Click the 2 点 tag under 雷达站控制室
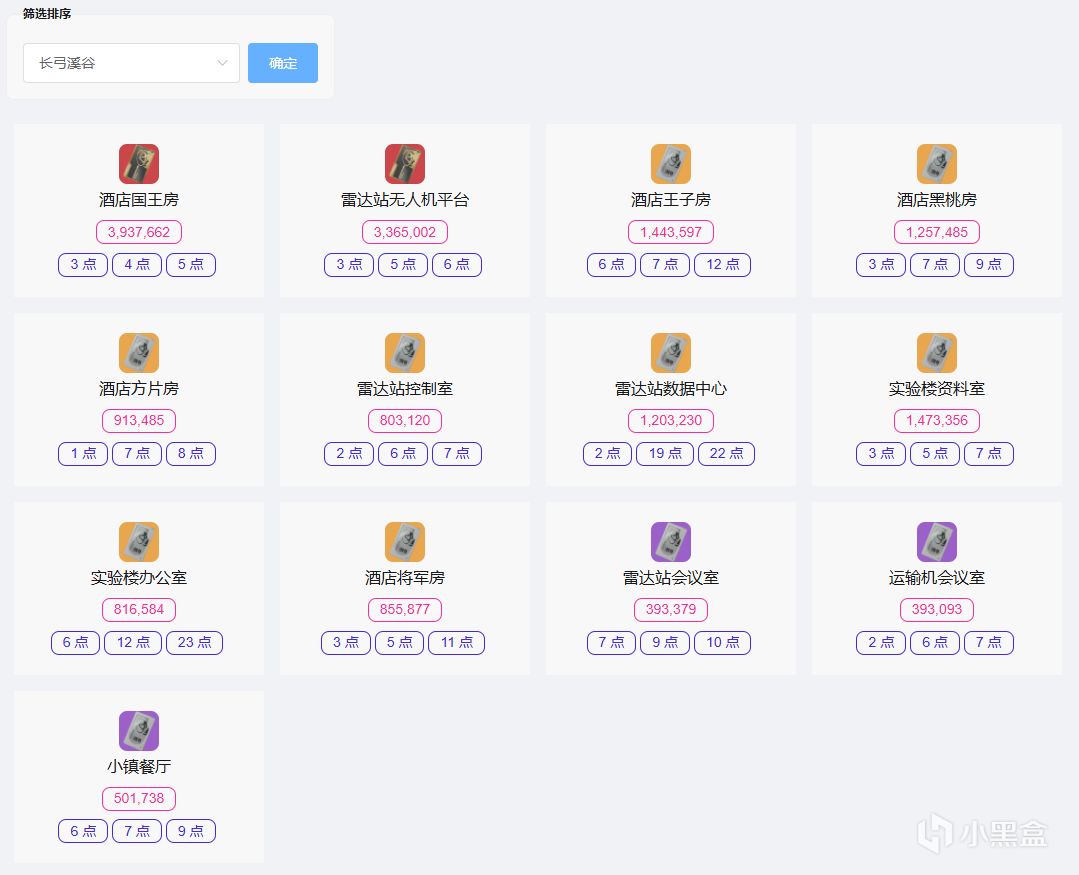Screen dimensions: 1079x875 [349, 453]
